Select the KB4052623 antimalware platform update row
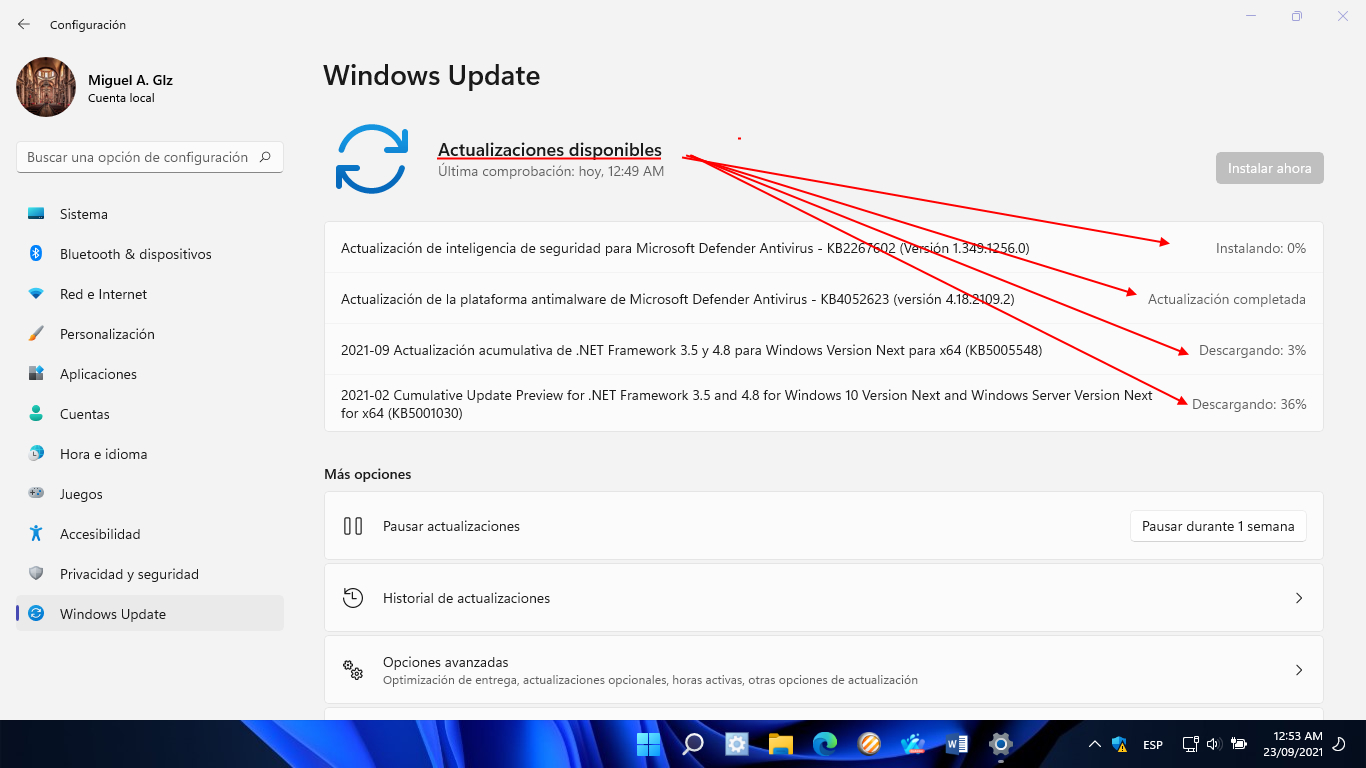 (x=824, y=299)
